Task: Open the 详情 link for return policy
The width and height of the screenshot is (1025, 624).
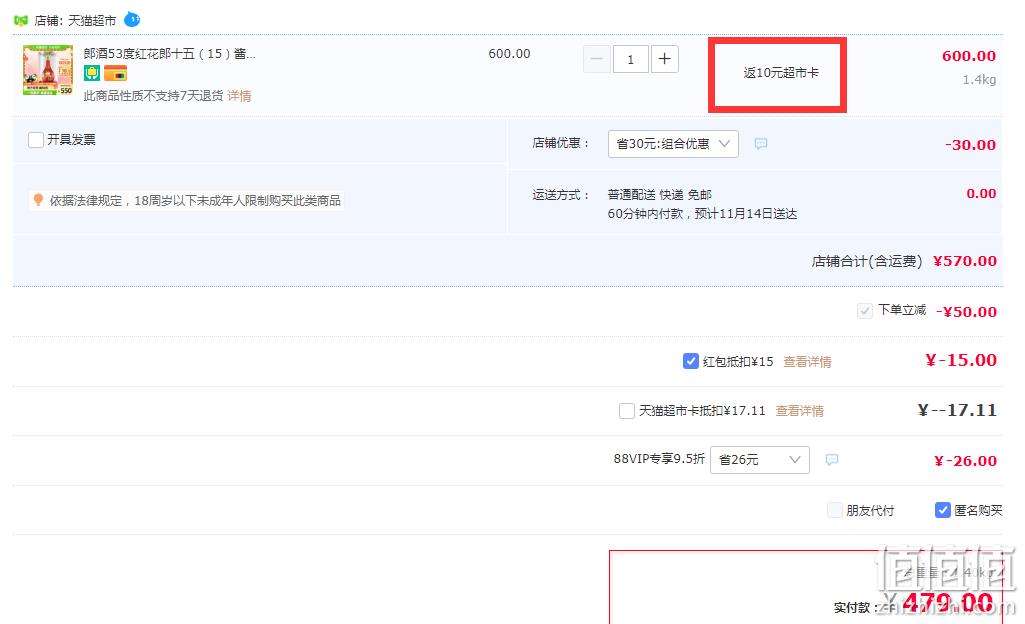Action: coord(239,96)
